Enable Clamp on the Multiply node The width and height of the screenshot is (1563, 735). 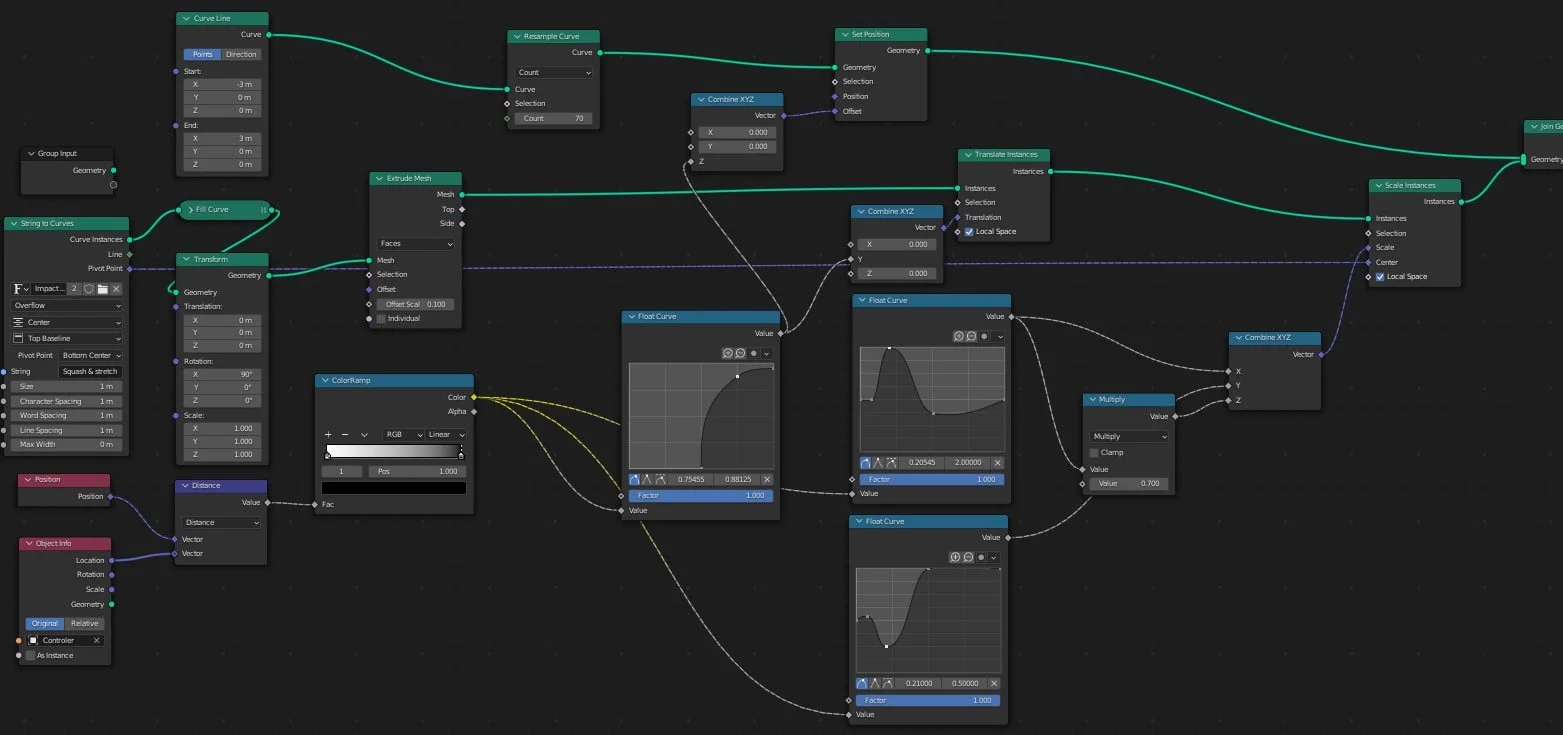point(1093,452)
